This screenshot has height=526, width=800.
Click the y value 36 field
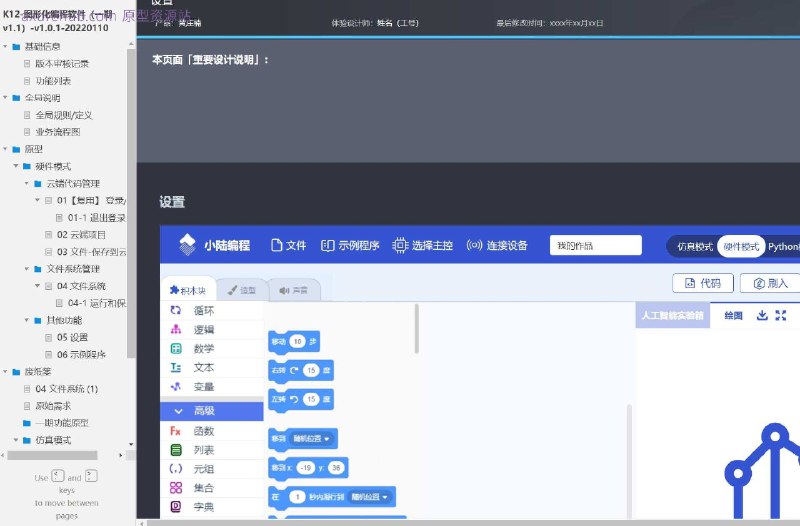[x=336, y=468]
